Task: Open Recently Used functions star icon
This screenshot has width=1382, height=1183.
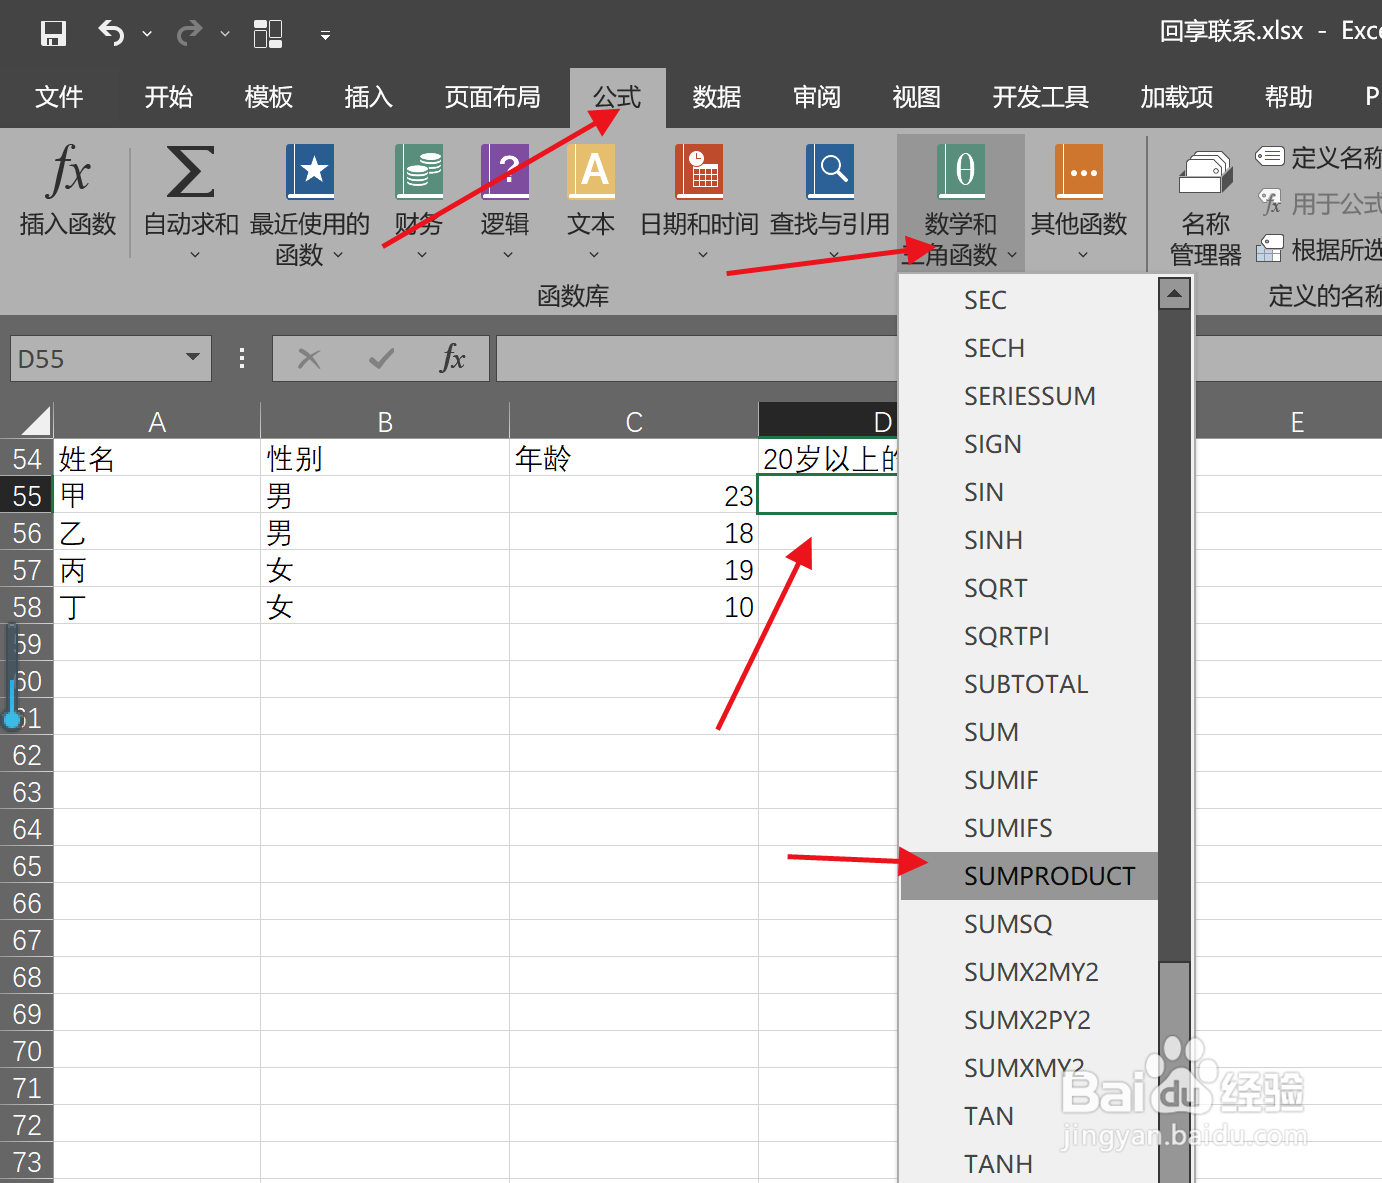Action: [x=310, y=171]
